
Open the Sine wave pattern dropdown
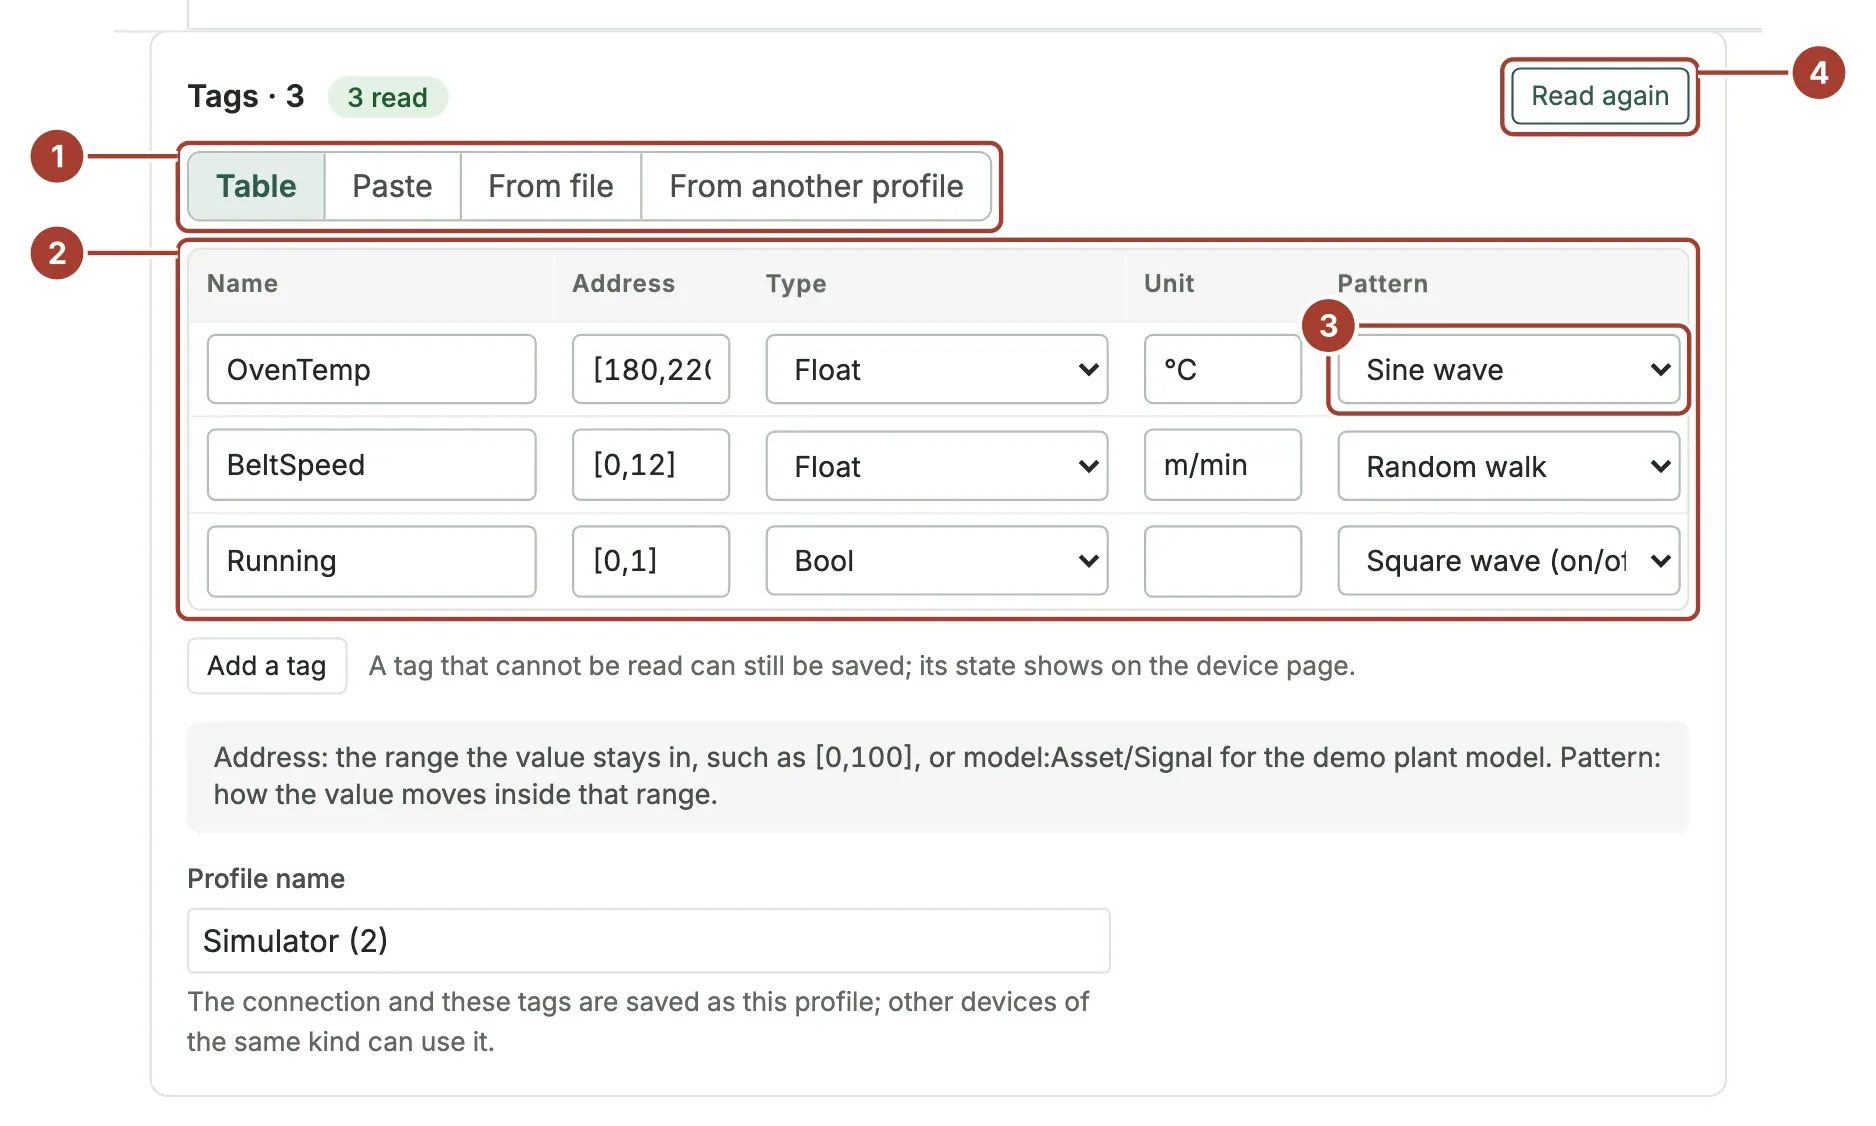(x=1508, y=370)
